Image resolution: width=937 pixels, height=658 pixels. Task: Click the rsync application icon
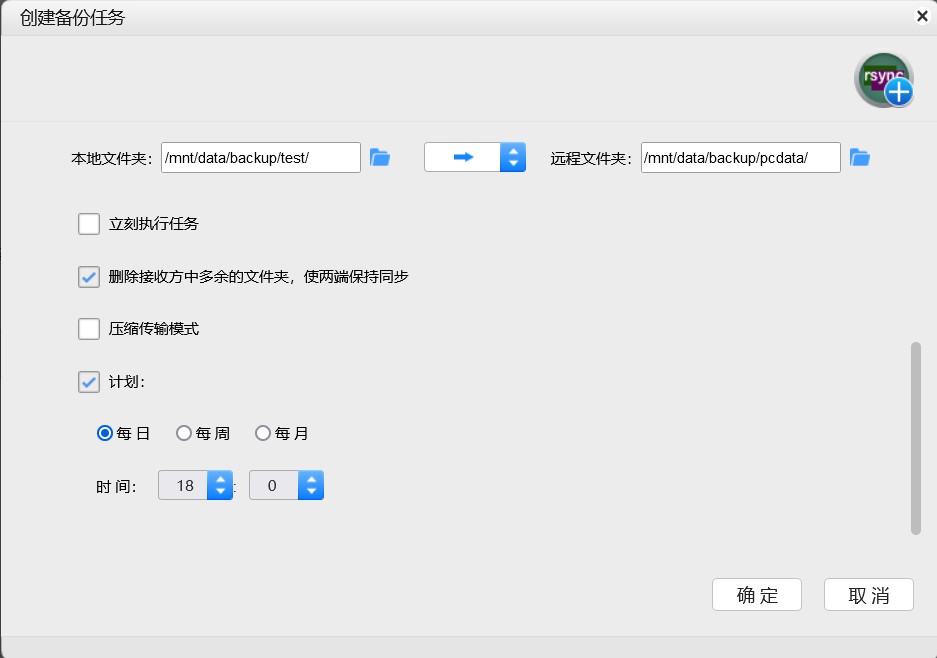tap(880, 75)
